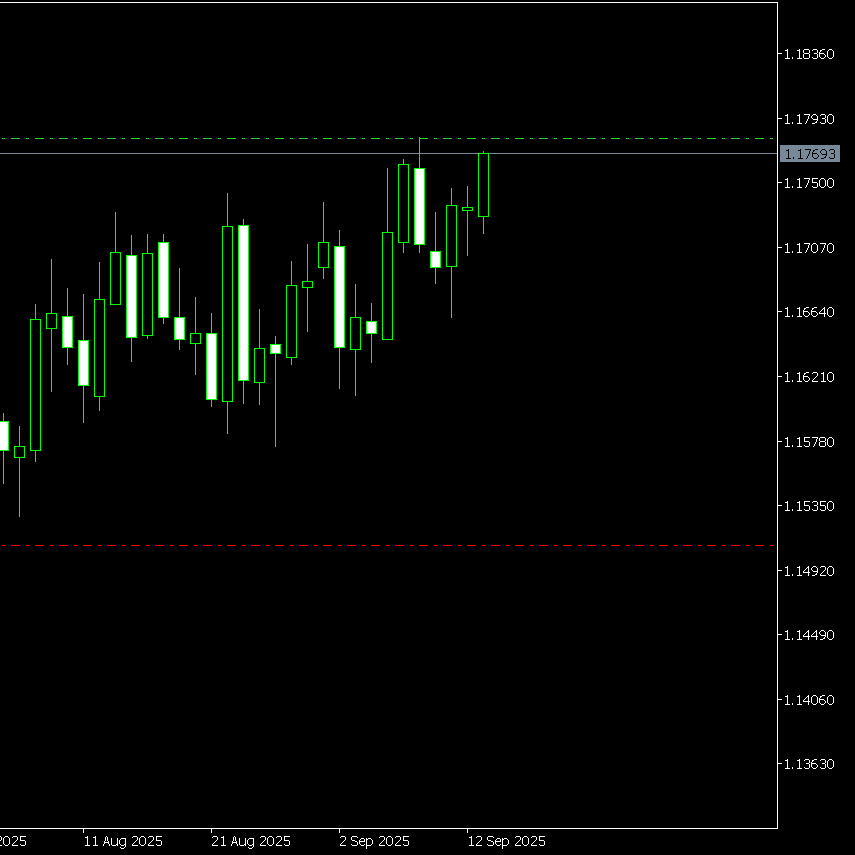Click the 1.17500 price scale label
The height and width of the screenshot is (855, 855).
809,183
